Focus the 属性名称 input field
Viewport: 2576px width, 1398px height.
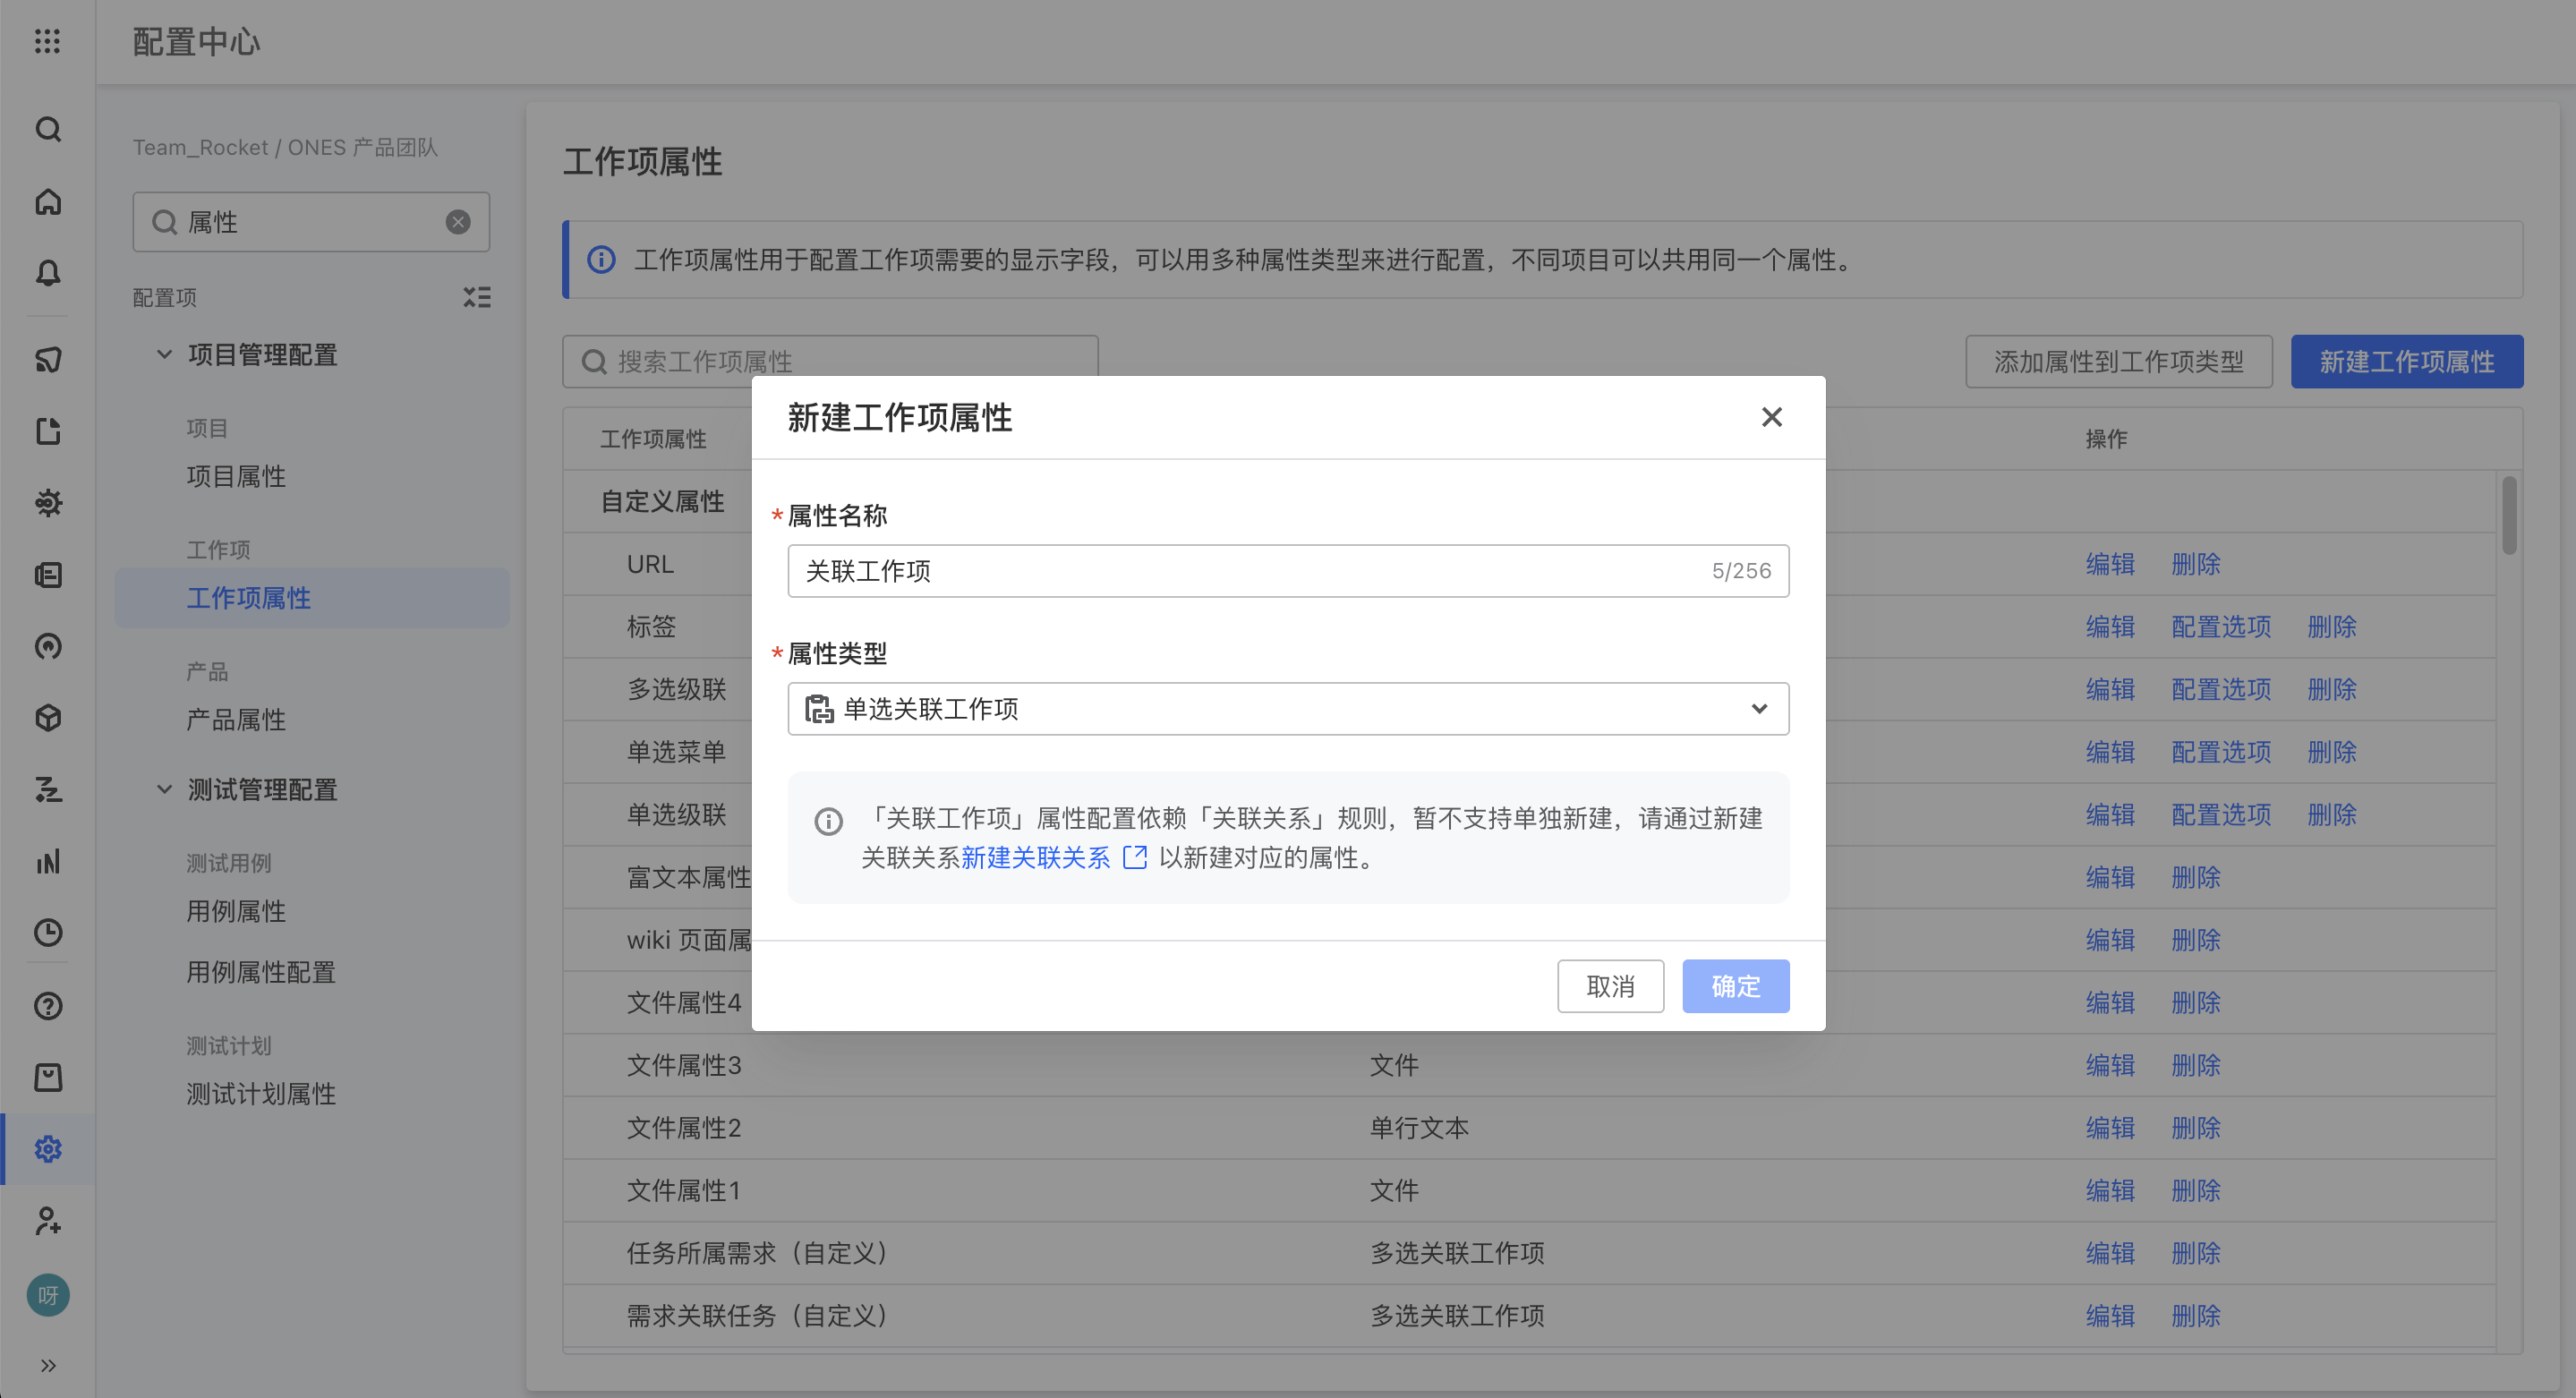tap(1288, 571)
